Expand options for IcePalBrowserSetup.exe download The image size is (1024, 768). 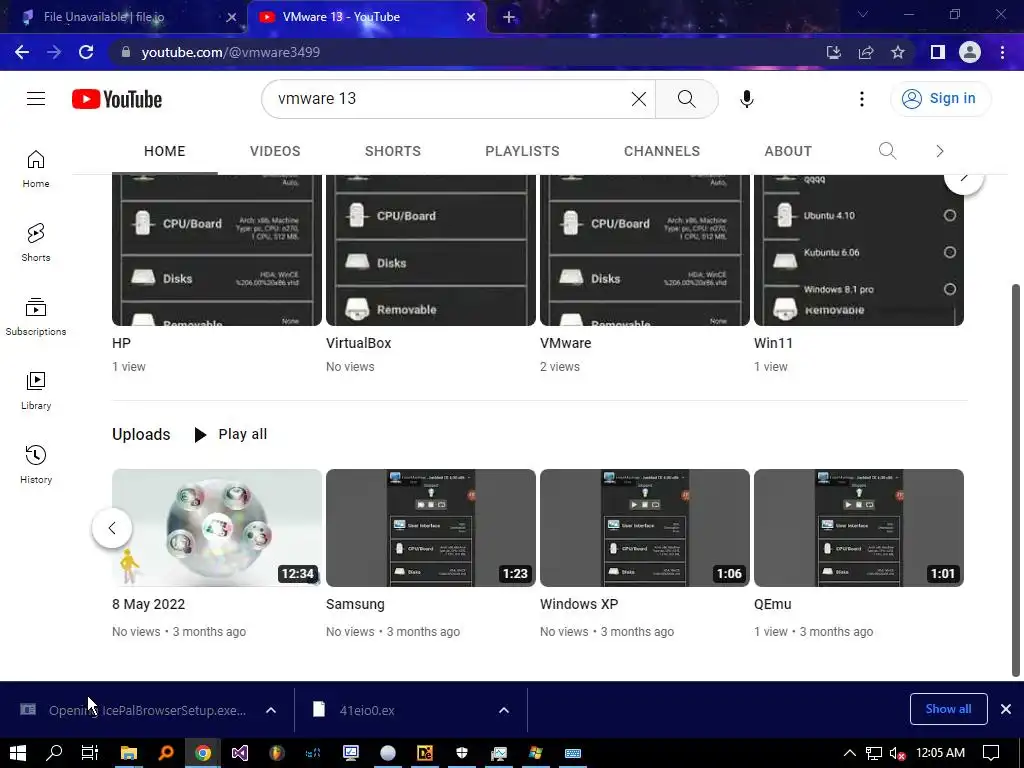[x=271, y=710]
